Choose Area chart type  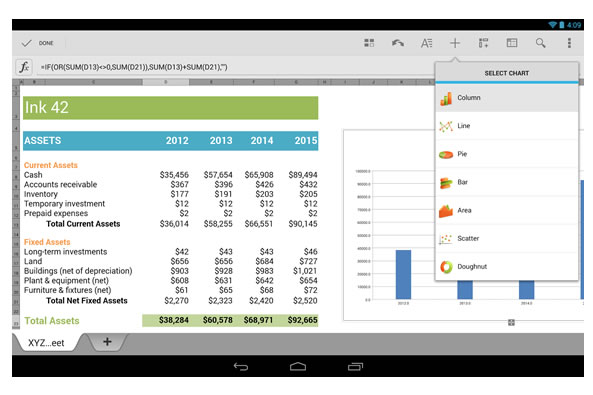coord(507,210)
